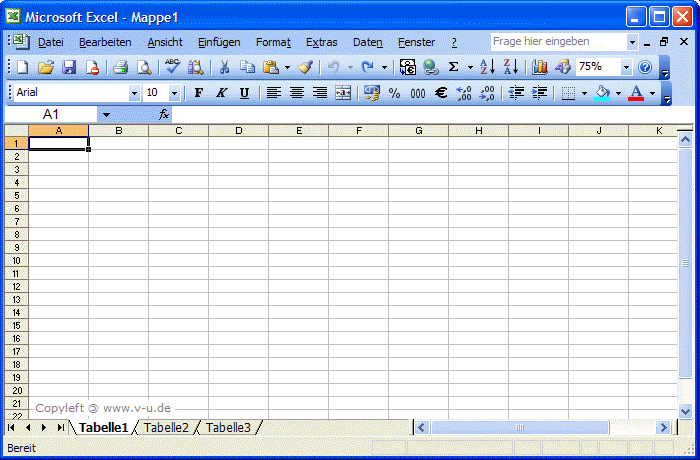Apply the red font color A
The height and width of the screenshot is (460, 700).
click(x=636, y=93)
